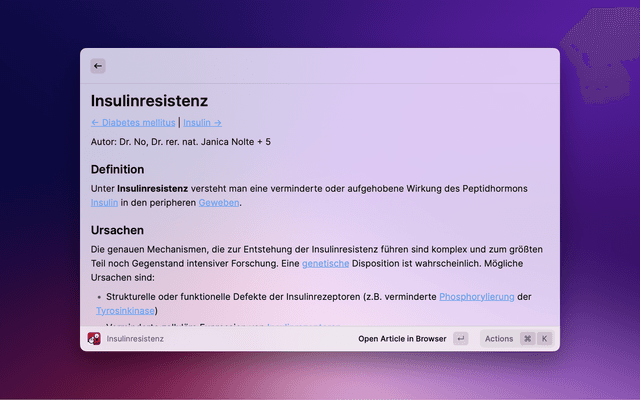640x400 pixels.
Task: Click the bold Insulinresistenz term in the Definition
Action: pos(152,188)
